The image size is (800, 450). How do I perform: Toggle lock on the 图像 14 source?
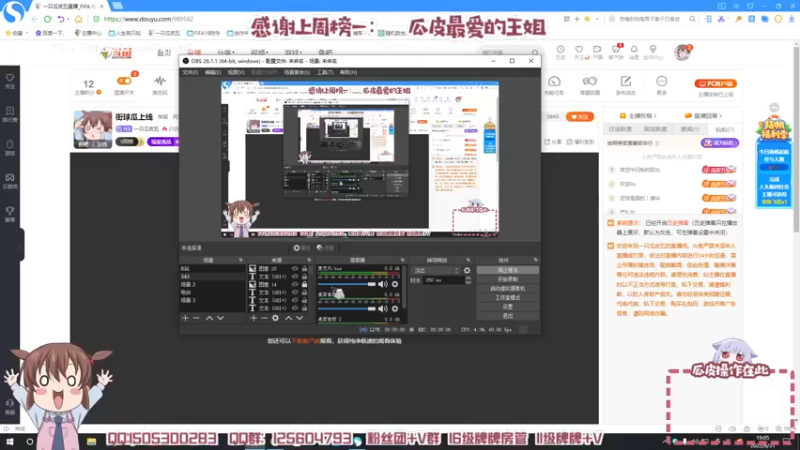point(305,284)
